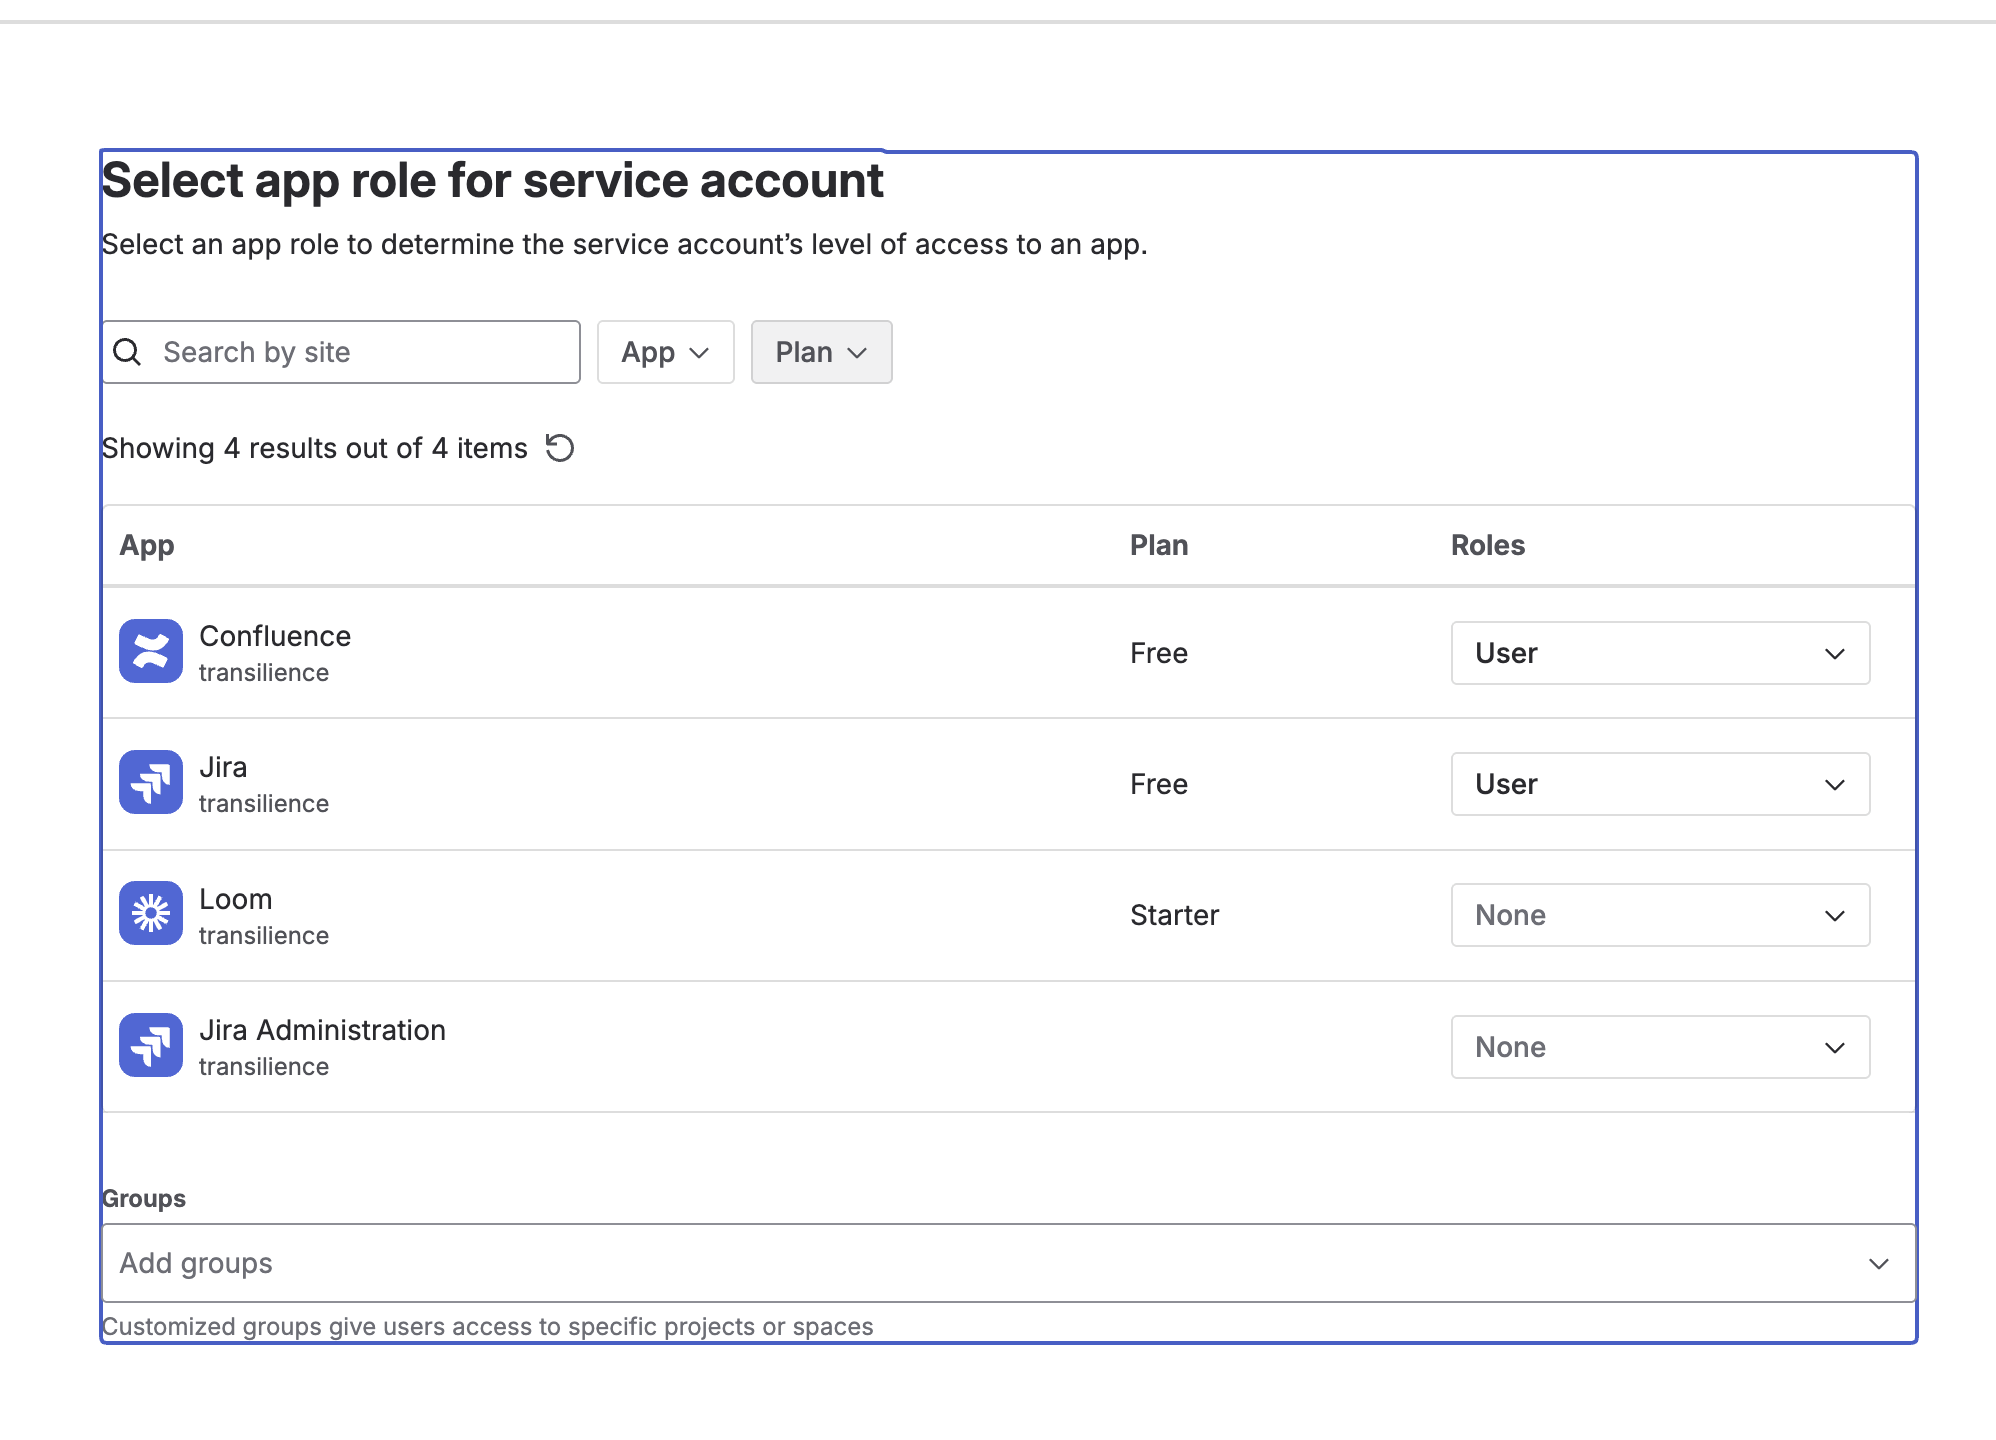1996x1440 pixels.
Task: Click chevron in Add groups field
Action: click(x=1878, y=1264)
